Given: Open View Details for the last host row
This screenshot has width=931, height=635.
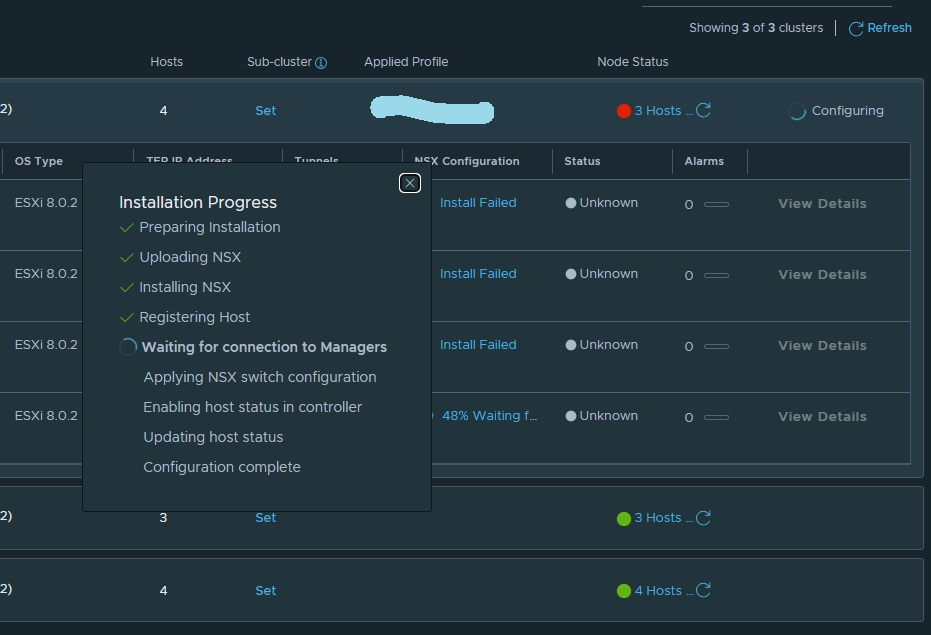Looking at the screenshot, I should (x=822, y=417).
